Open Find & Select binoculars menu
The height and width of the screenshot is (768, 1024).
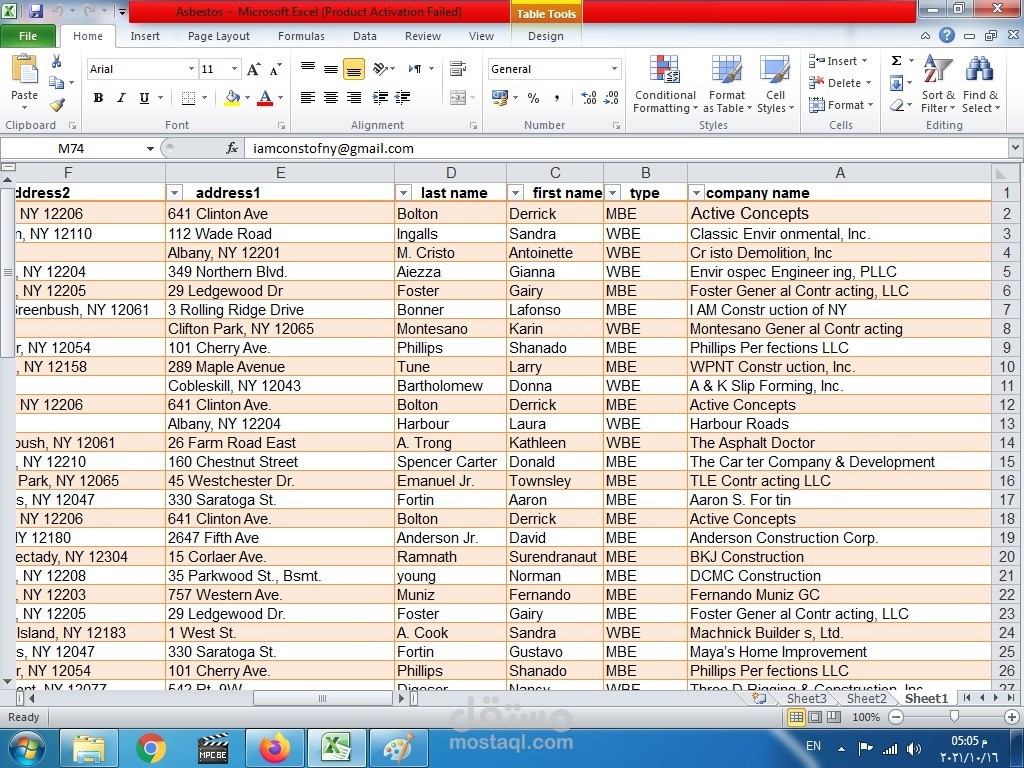(x=980, y=85)
